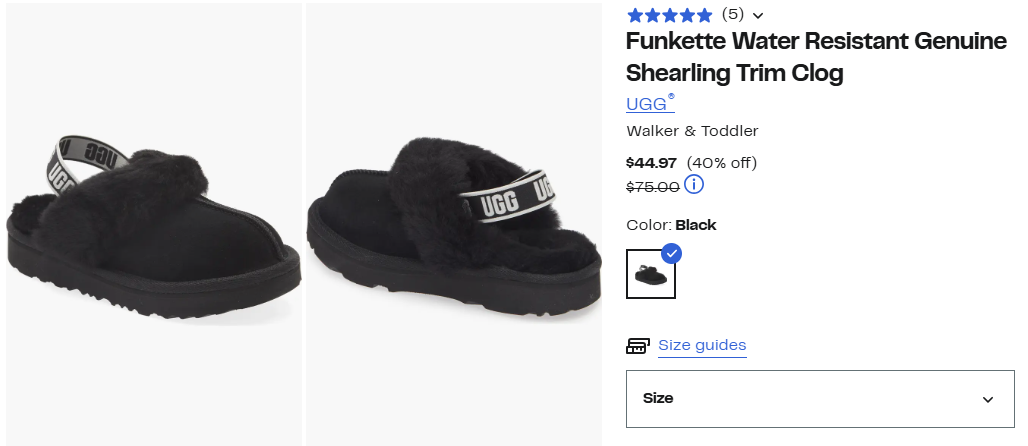
Task: Click the ruler icon next to Size guides
Action: pyautogui.click(x=638, y=346)
